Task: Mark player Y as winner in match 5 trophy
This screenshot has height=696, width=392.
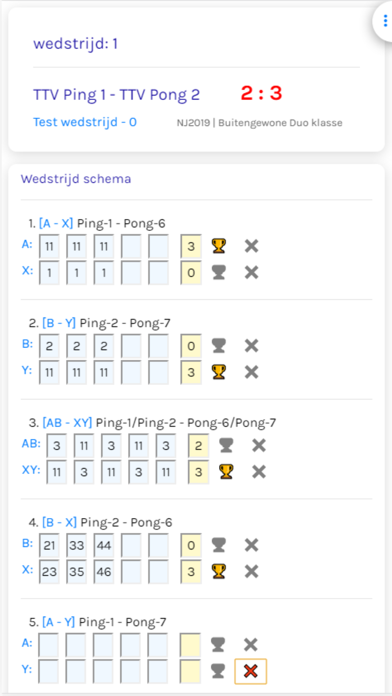Action: pos(218,671)
